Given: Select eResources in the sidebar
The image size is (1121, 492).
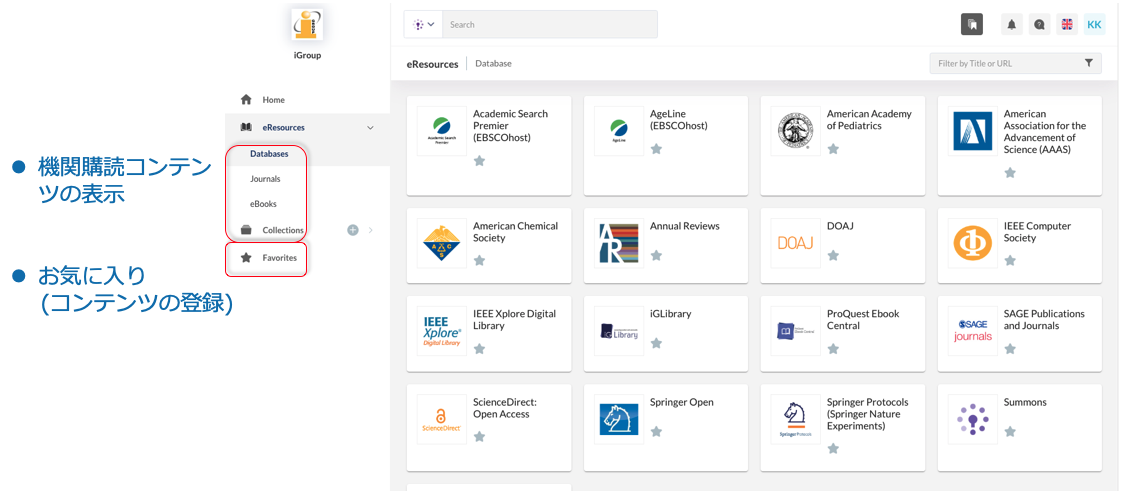Looking at the screenshot, I should click(283, 127).
